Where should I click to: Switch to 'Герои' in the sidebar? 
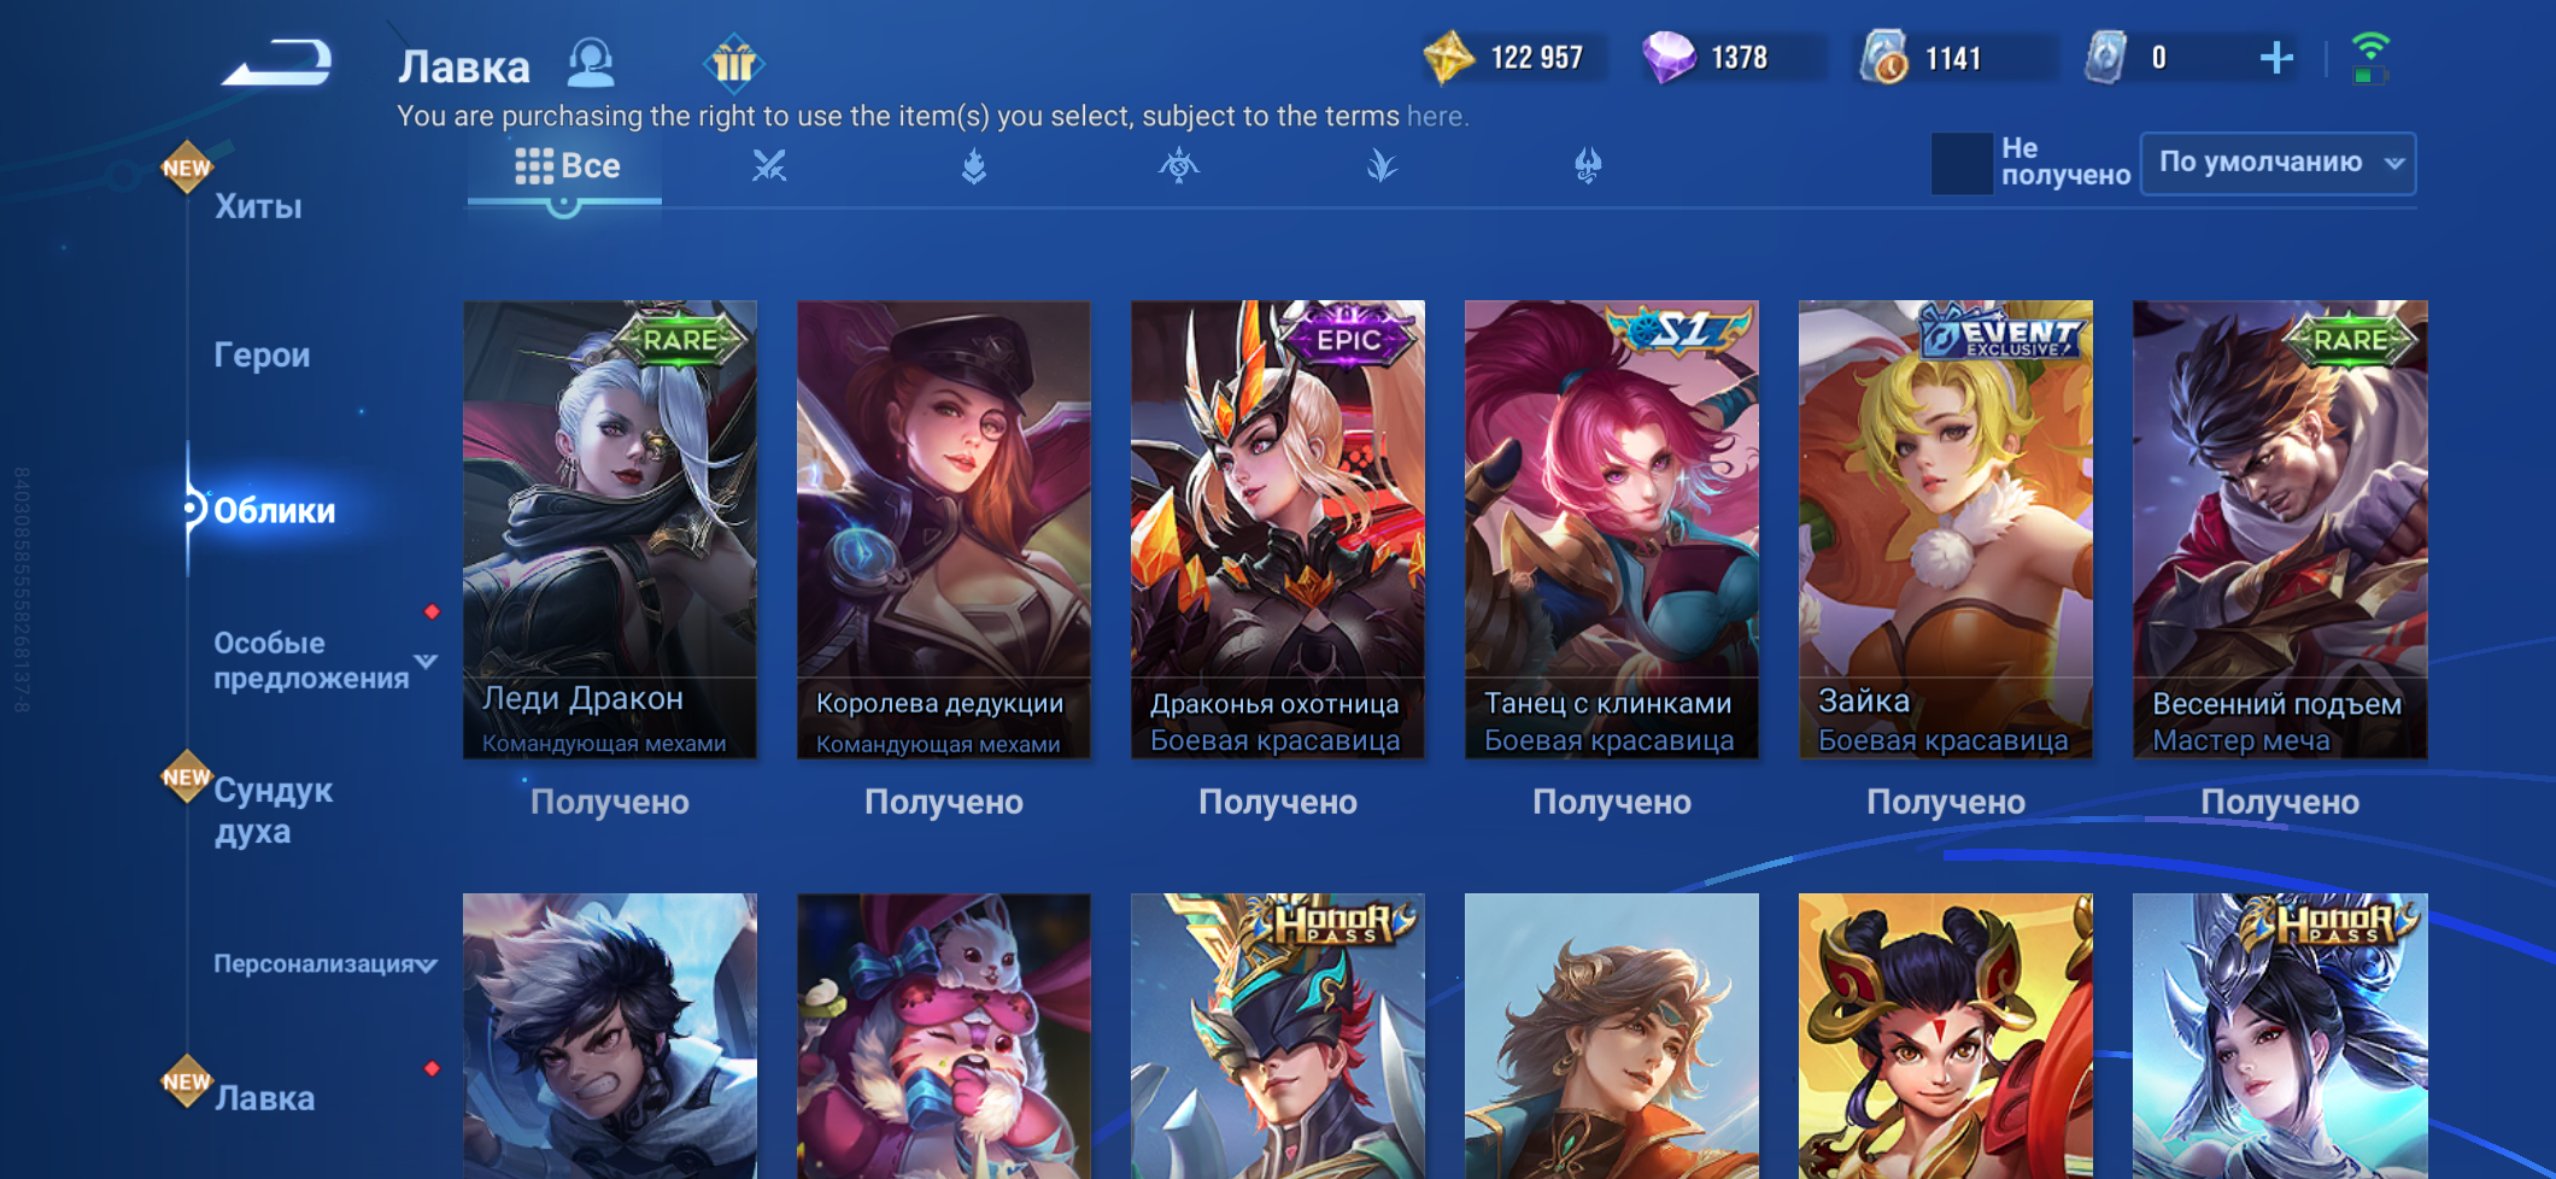click(262, 355)
